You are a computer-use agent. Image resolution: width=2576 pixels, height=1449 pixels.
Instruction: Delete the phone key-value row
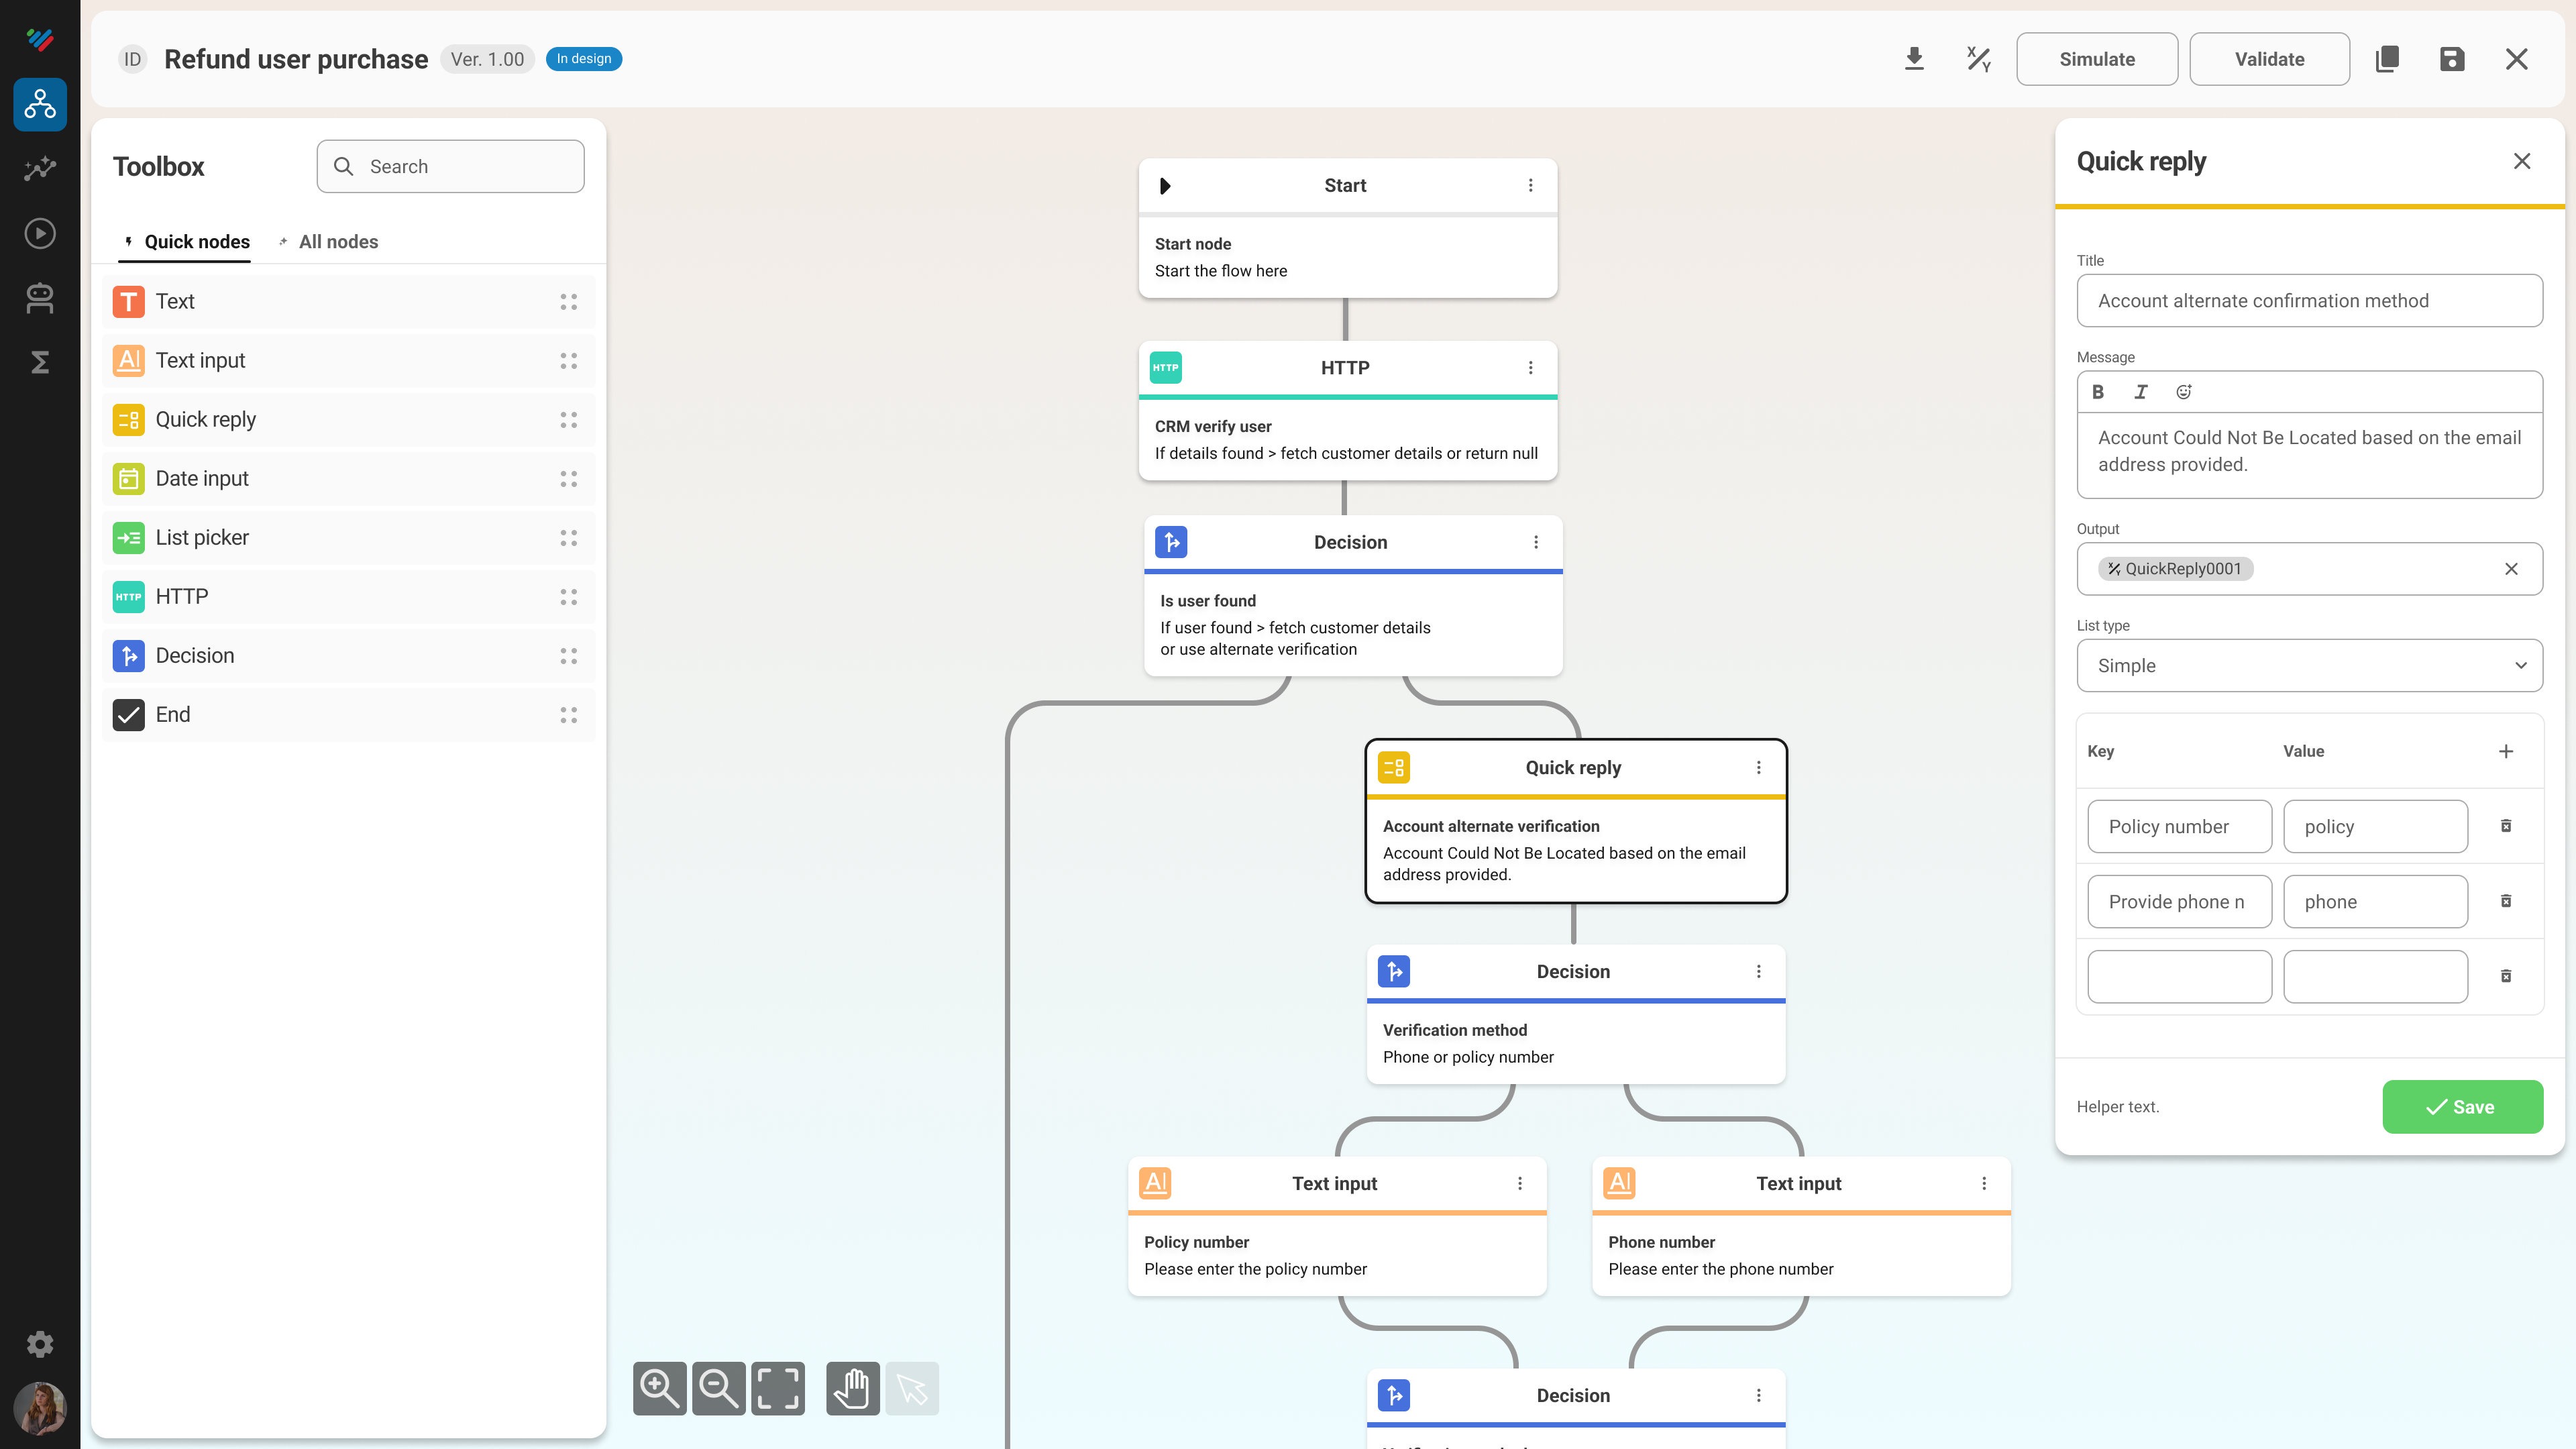tap(2506, 901)
